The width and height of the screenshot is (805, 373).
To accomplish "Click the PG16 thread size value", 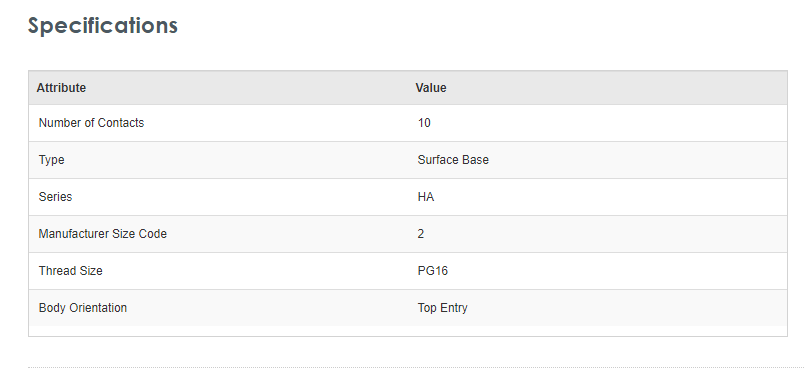I will coord(432,271).
